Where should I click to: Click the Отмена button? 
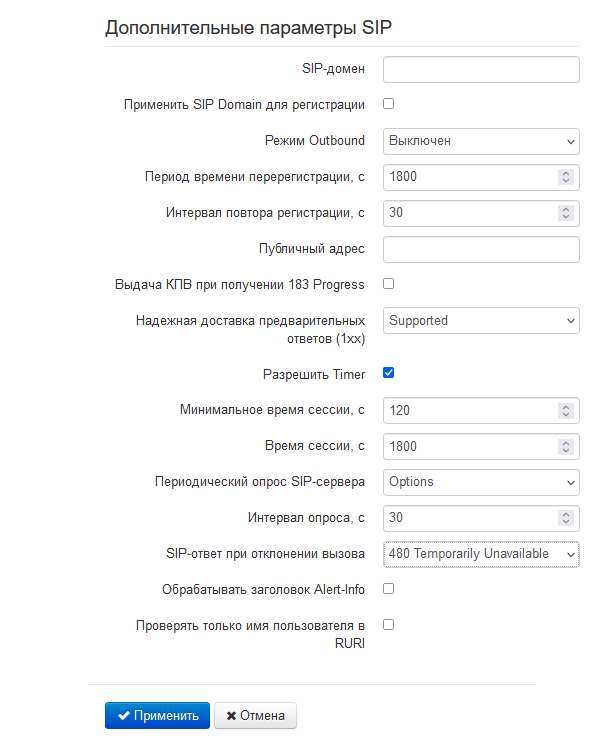(255, 716)
